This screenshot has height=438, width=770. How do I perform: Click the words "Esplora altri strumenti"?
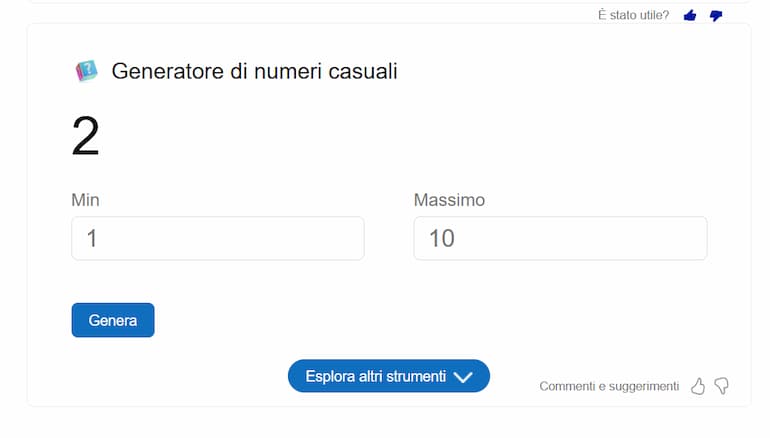coord(376,377)
